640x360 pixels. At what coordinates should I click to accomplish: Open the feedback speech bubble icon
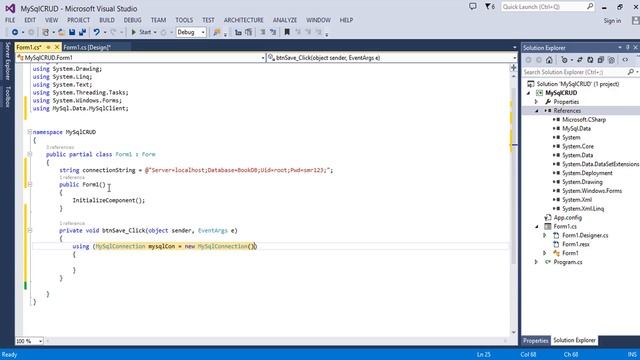[473, 7]
